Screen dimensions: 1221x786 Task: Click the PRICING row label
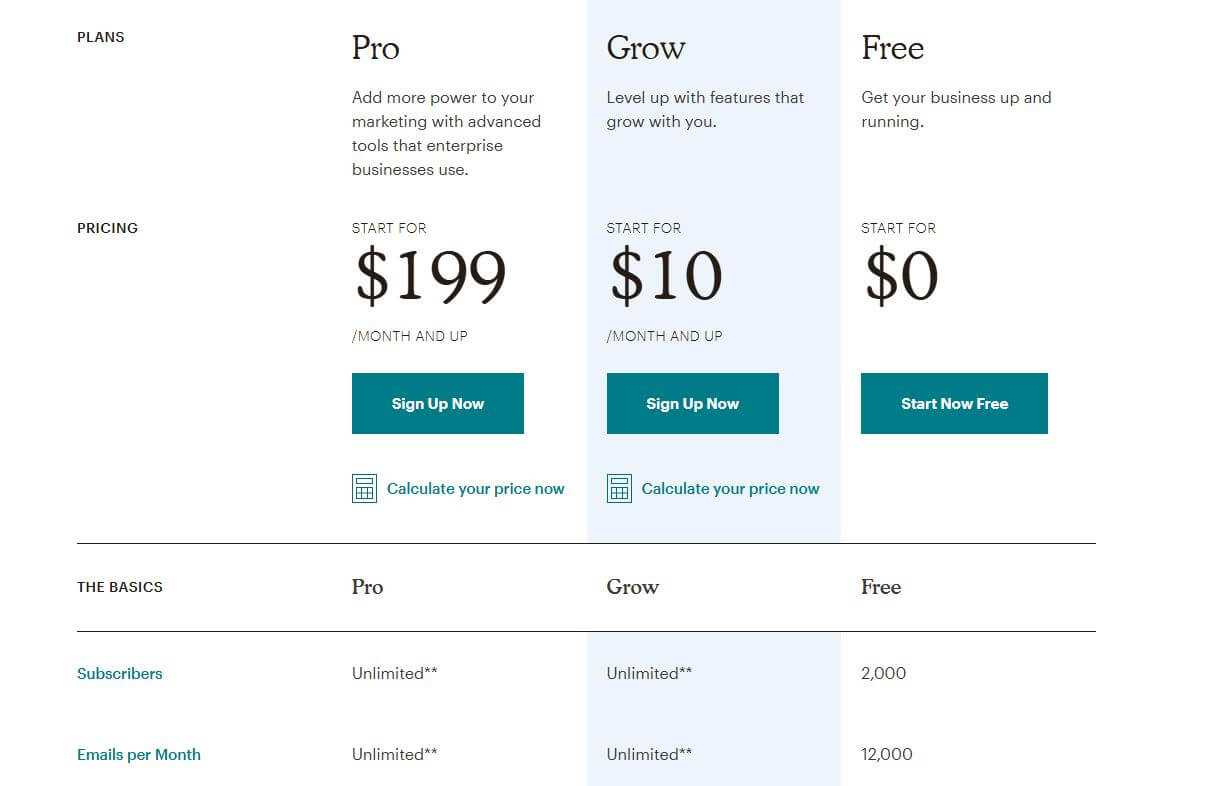(106, 228)
